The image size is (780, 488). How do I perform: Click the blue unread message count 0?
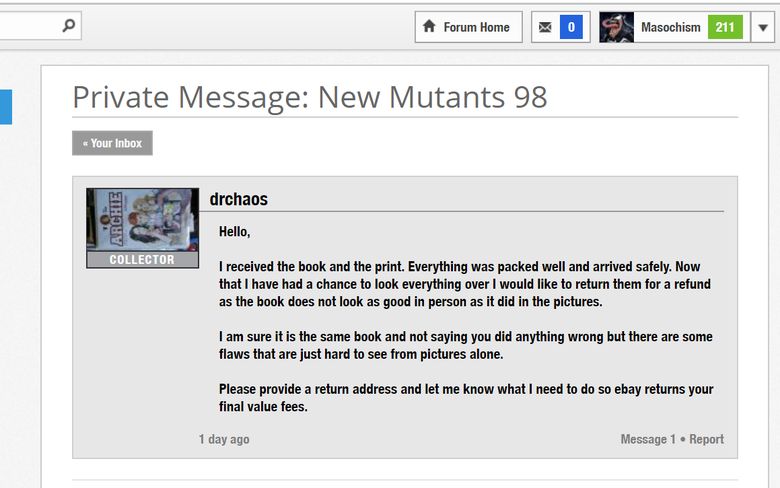pyautogui.click(x=571, y=27)
